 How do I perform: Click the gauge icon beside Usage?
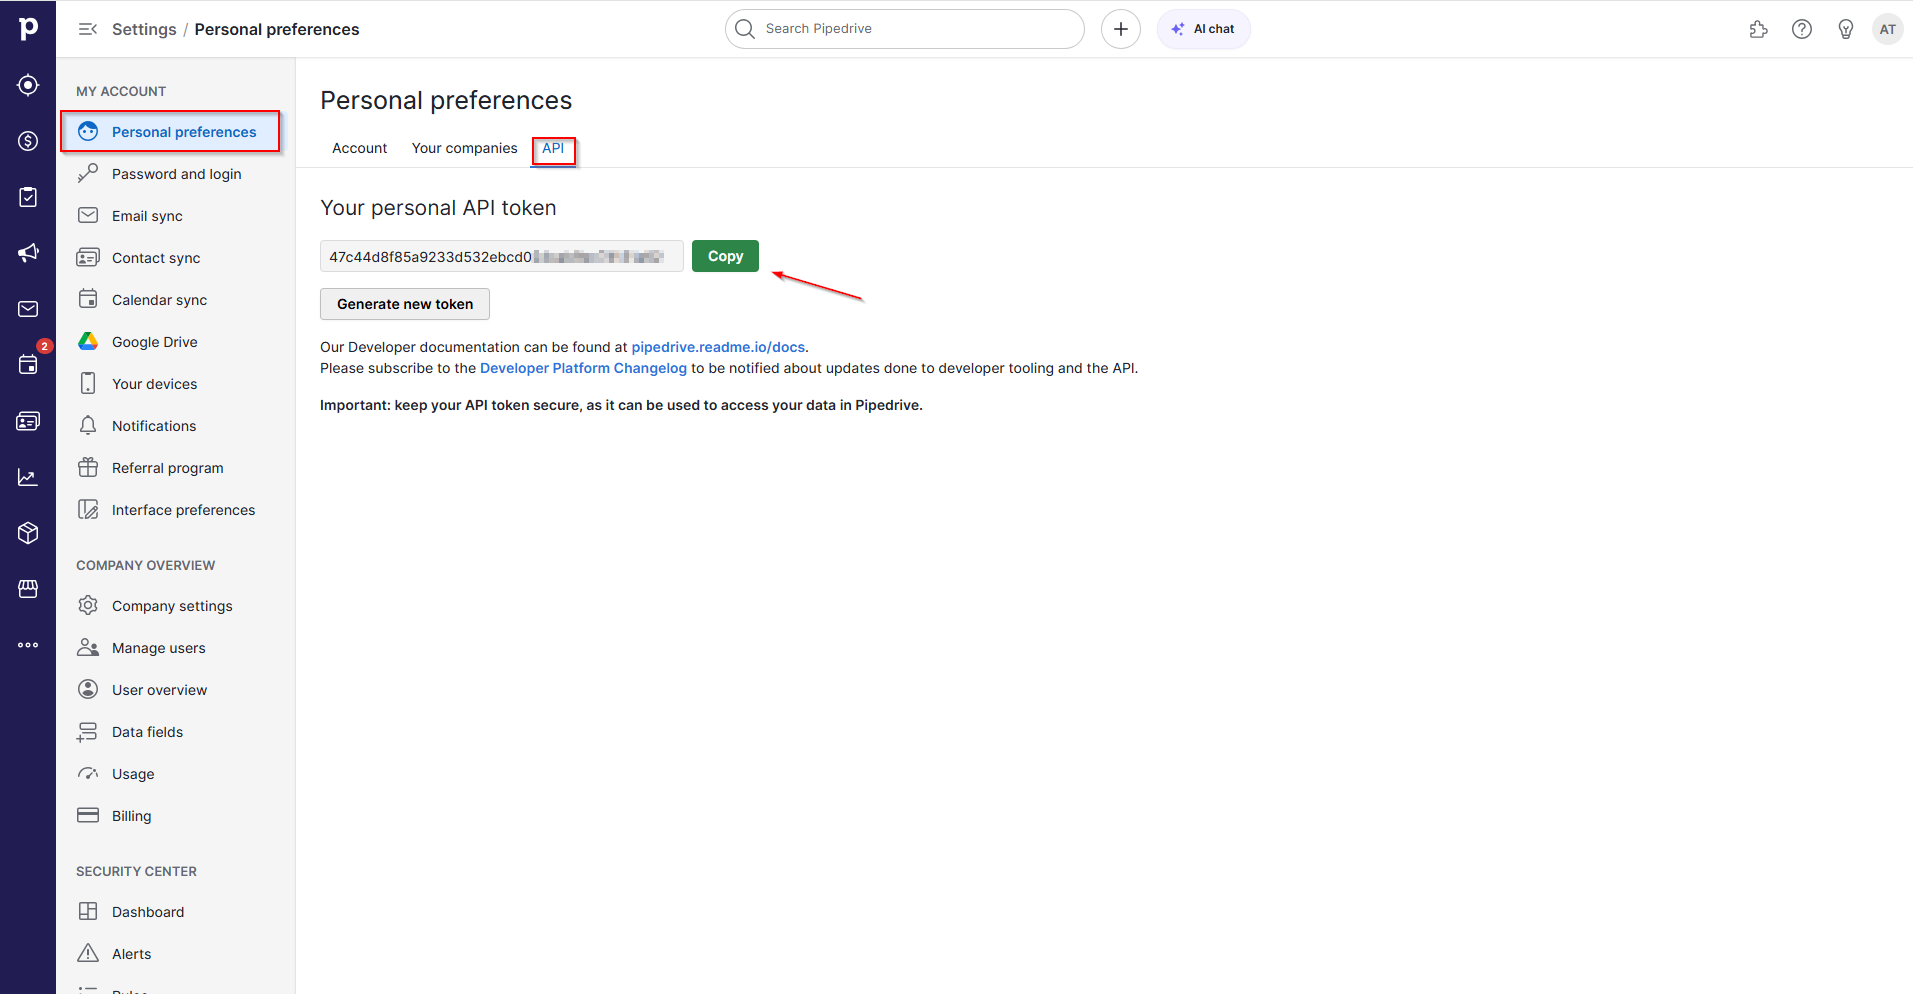tap(88, 773)
